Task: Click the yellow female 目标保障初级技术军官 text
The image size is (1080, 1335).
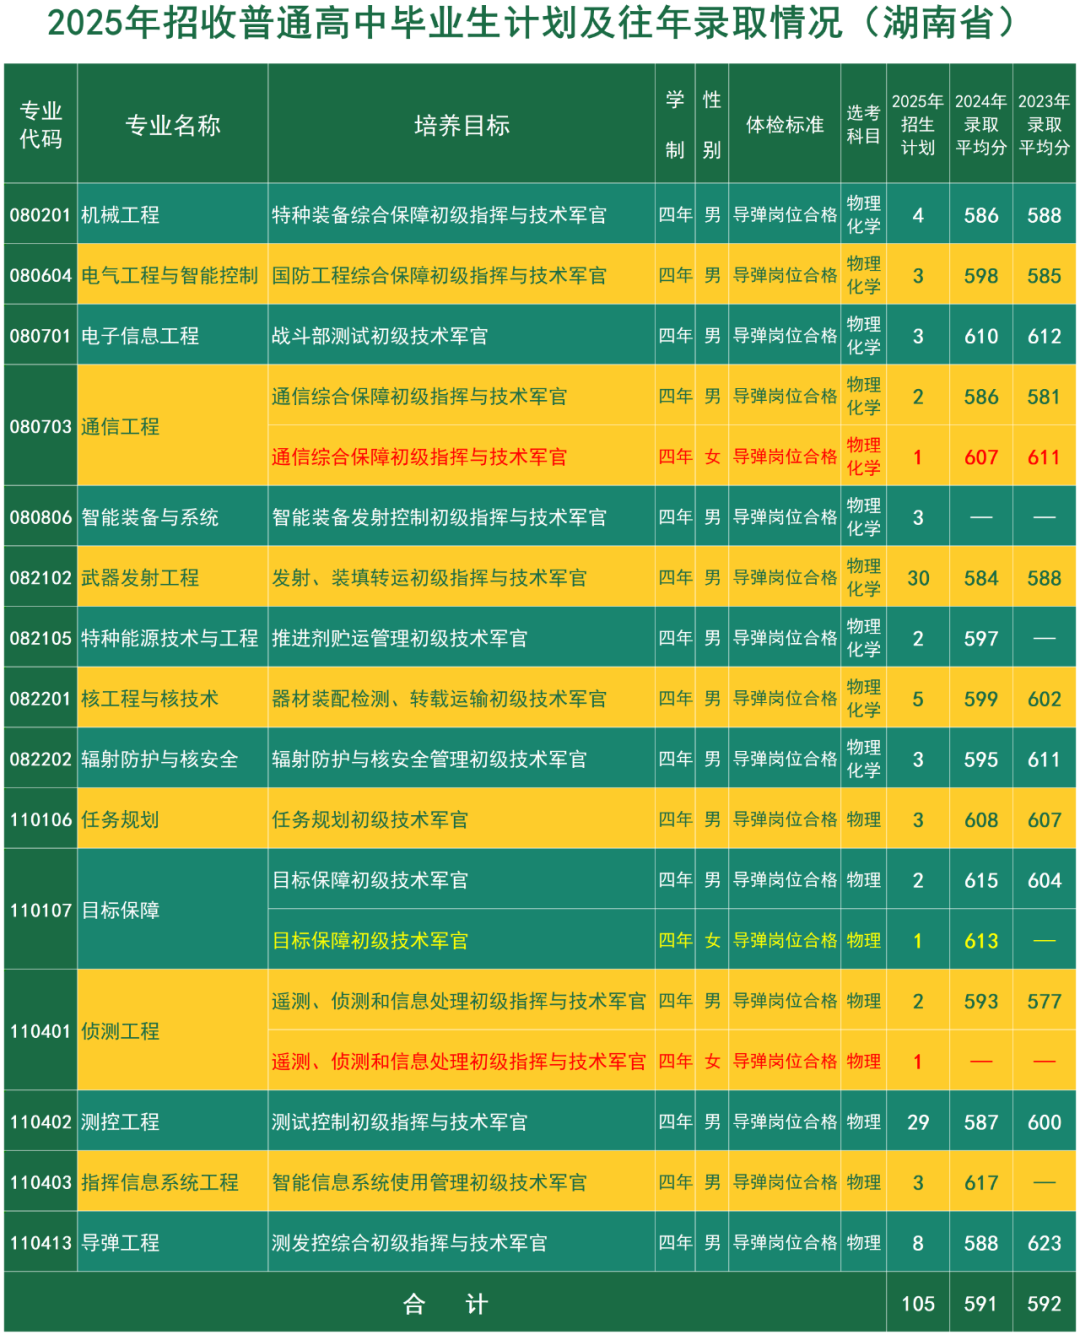Action: (370, 941)
